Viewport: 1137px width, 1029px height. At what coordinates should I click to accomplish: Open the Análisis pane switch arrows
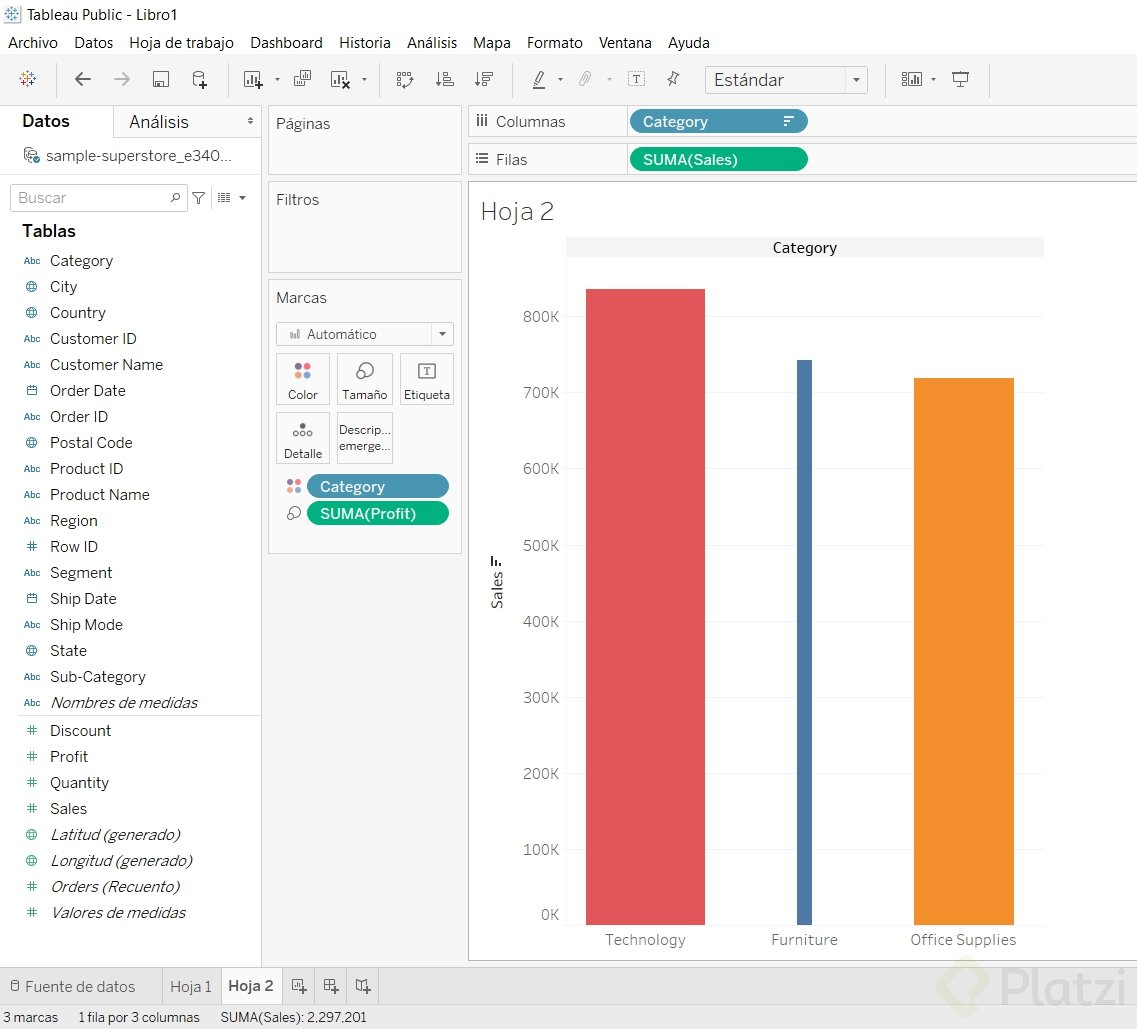click(x=250, y=121)
